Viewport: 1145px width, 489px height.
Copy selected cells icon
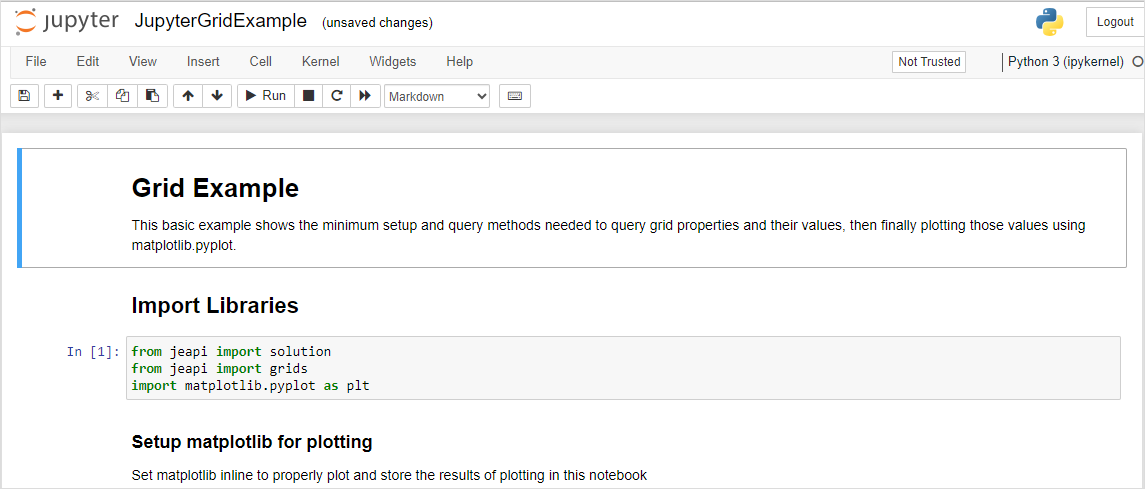[122, 96]
